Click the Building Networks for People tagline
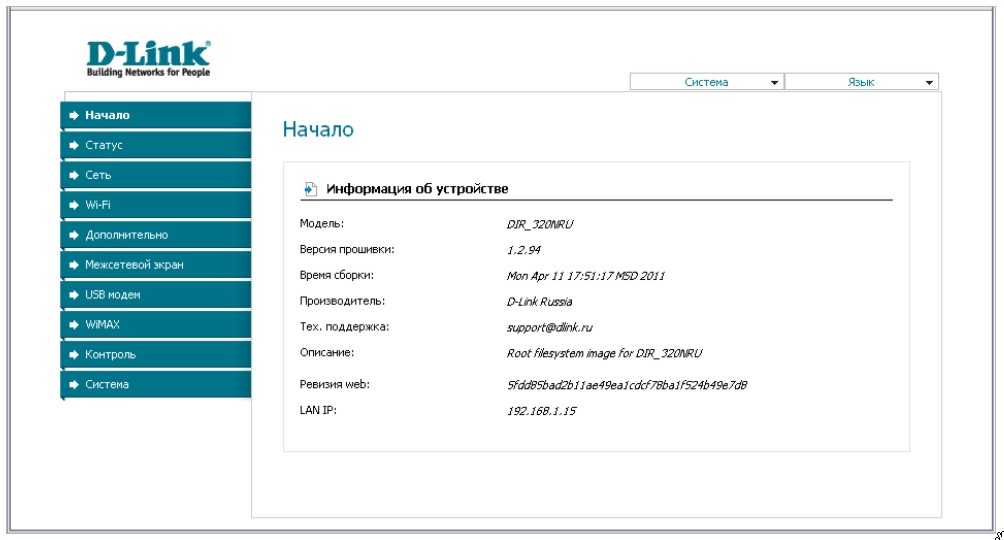The image size is (1004, 540). click(149, 72)
